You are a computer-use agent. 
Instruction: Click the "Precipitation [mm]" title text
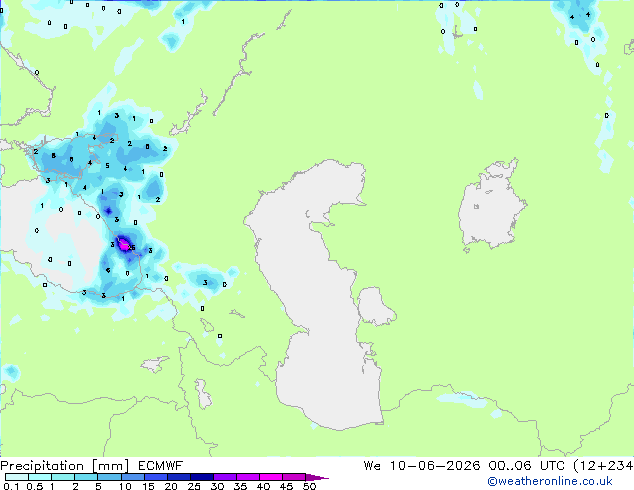[65, 466]
